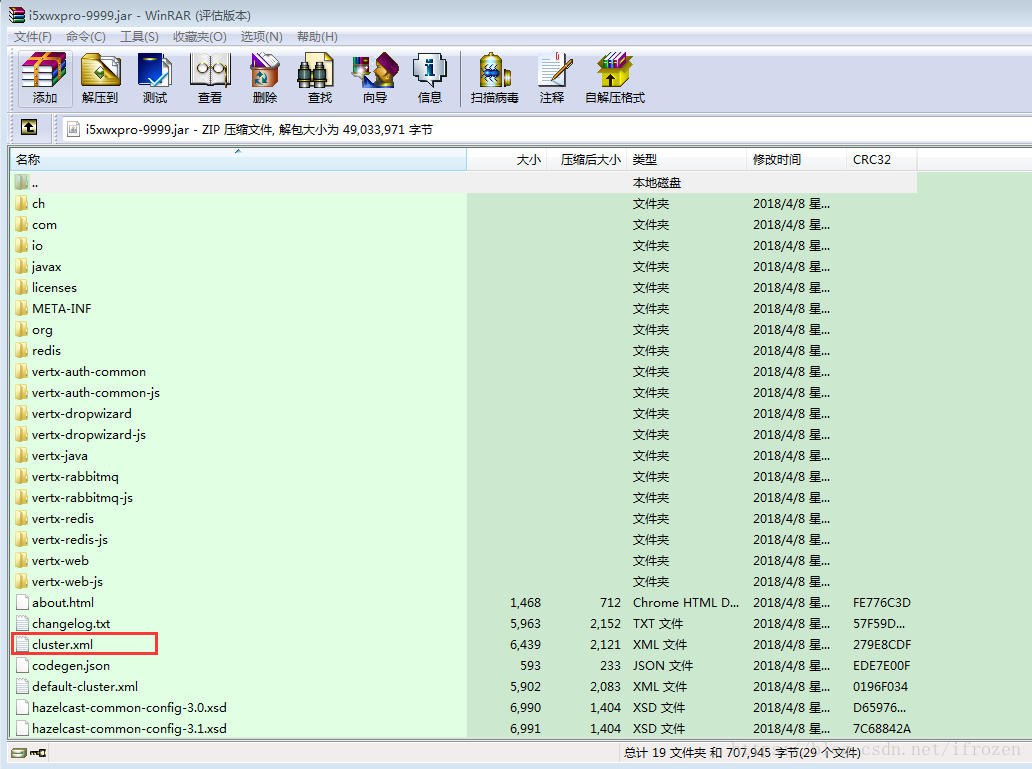The width and height of the screenshot is (1032, 769).
Task: Click the archive path address field
Action: [x=546, y=130]
